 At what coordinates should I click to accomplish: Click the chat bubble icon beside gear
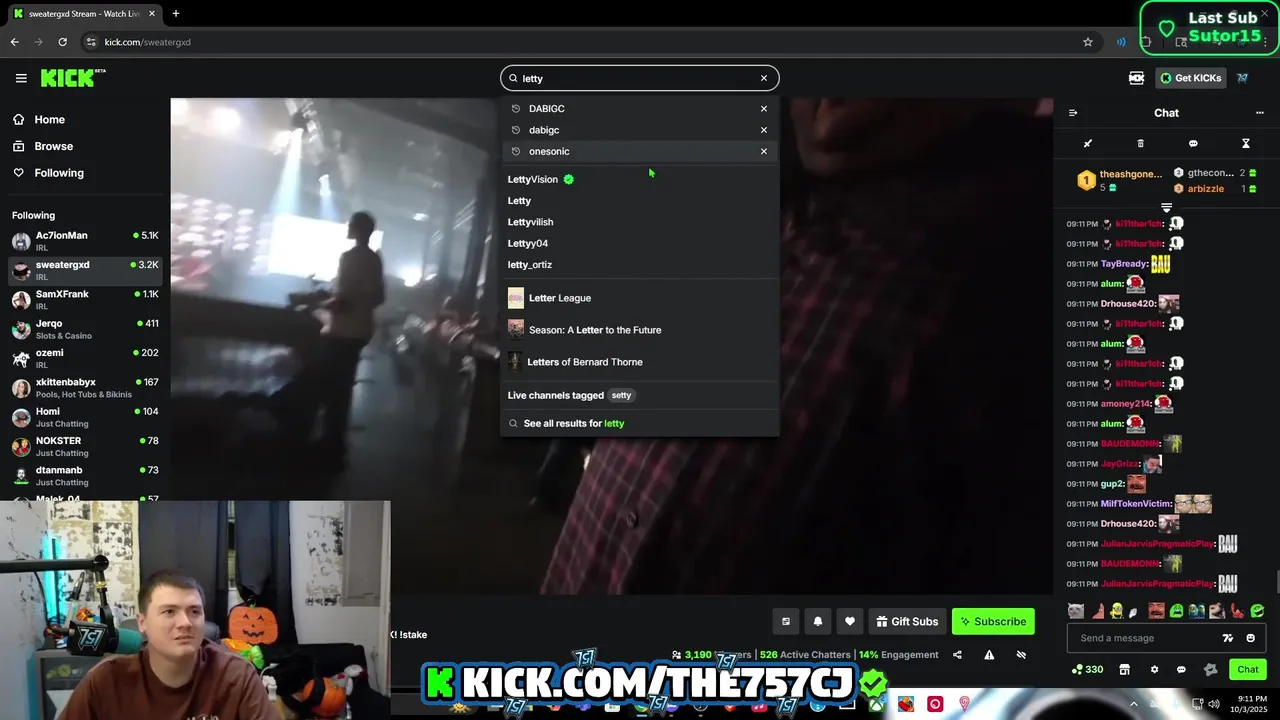(1181, 670)
